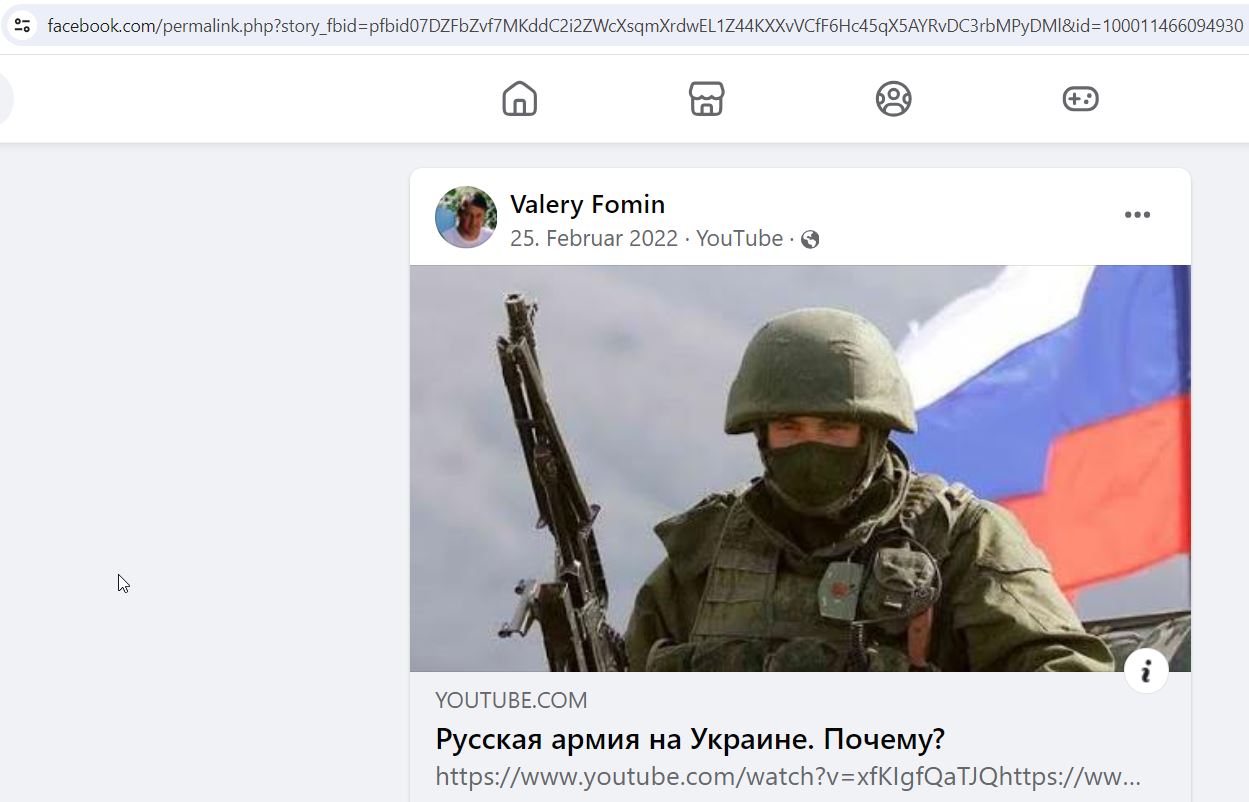
Task: Click the info icon on the video thumbnail
Action: tap(1146, 670)
